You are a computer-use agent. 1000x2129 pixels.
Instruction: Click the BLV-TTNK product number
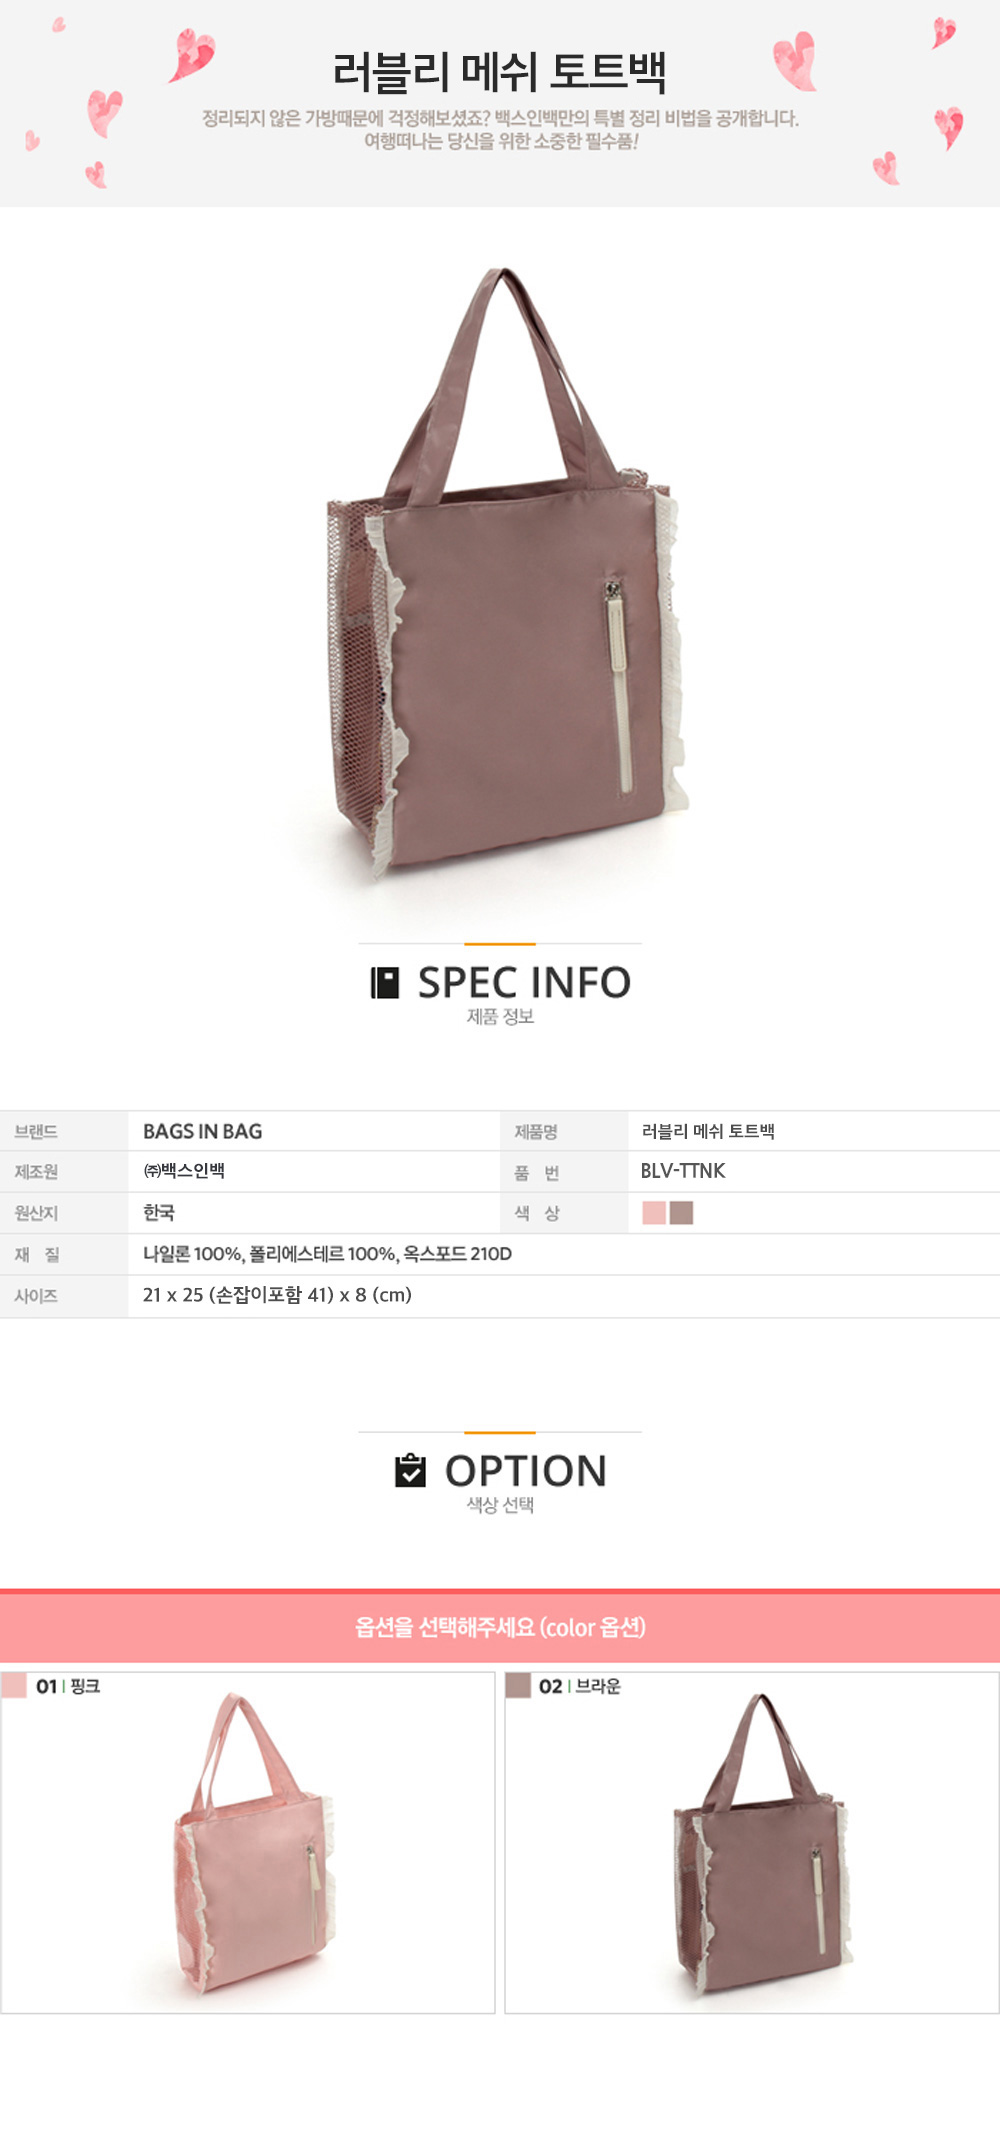683,1171
